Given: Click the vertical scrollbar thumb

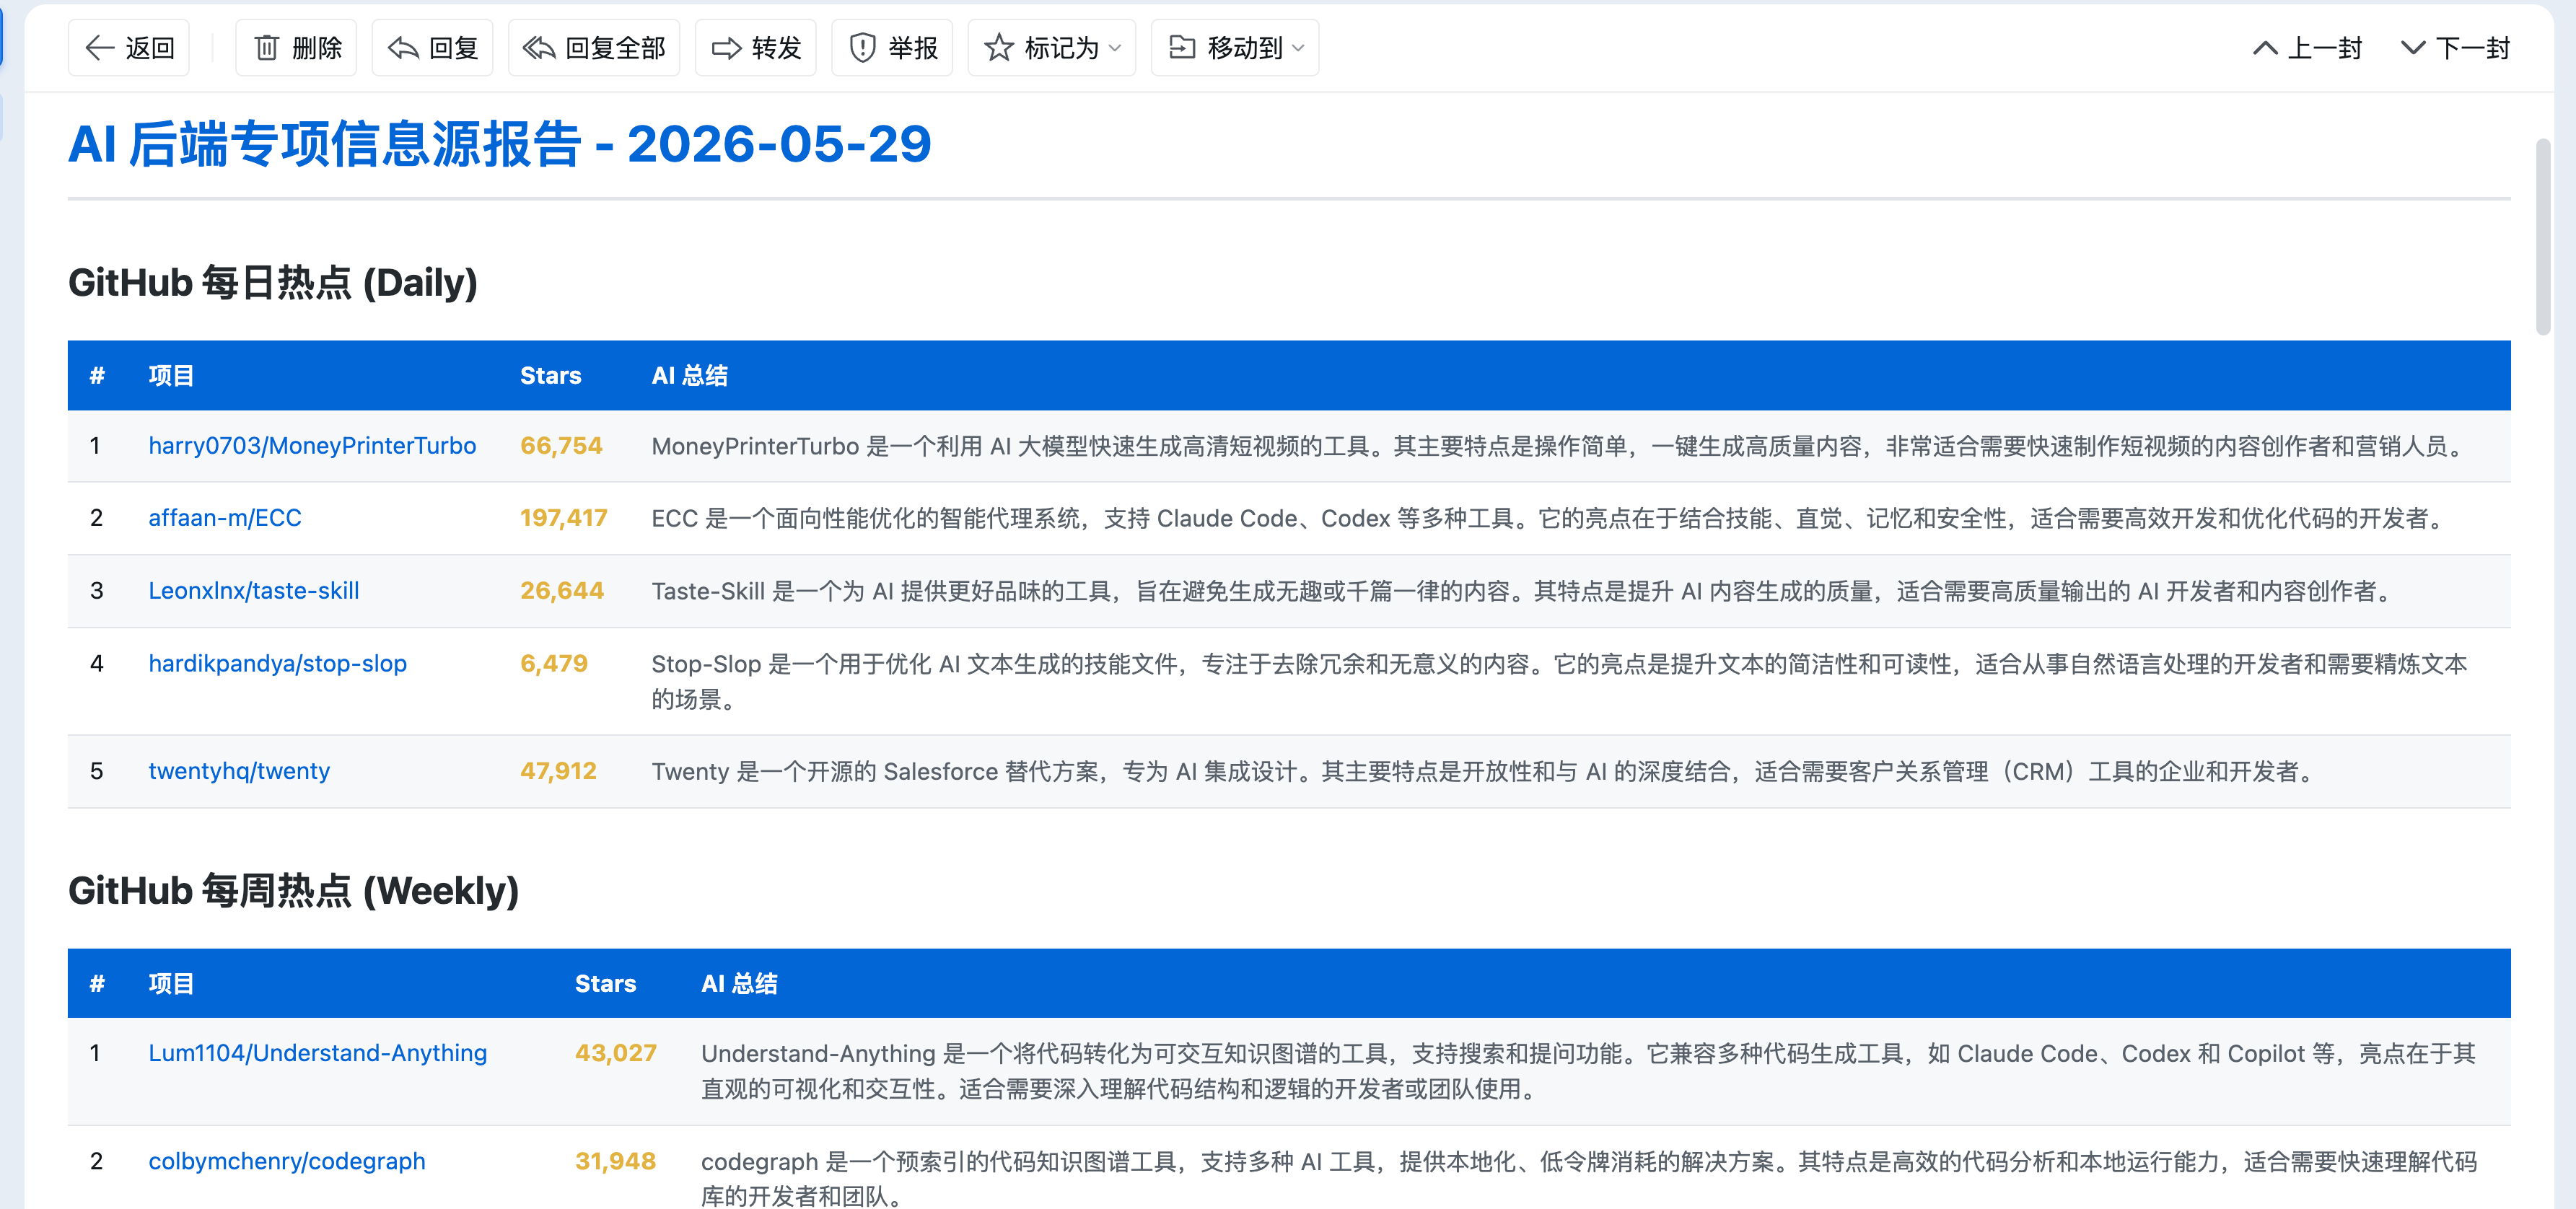Looking at the screenshot, I should tap(2543, 237).
